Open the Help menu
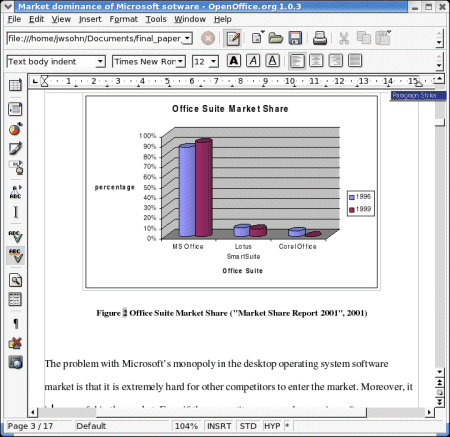The height and width of the screenshot is (437, 450). pyautogui.click(x=222, y=19)
